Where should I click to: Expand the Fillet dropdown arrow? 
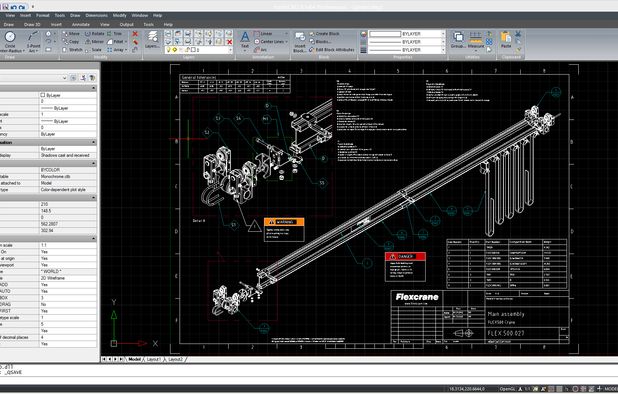click(x=126, y=42)
